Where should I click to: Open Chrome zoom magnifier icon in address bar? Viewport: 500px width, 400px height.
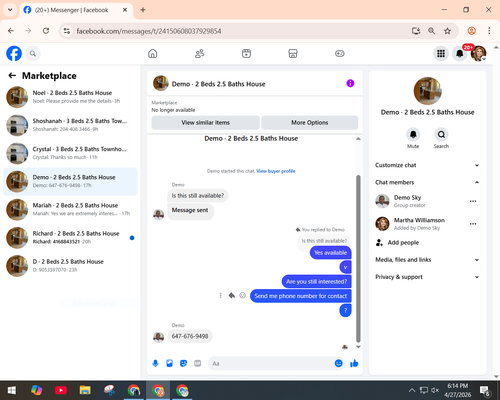431,31
